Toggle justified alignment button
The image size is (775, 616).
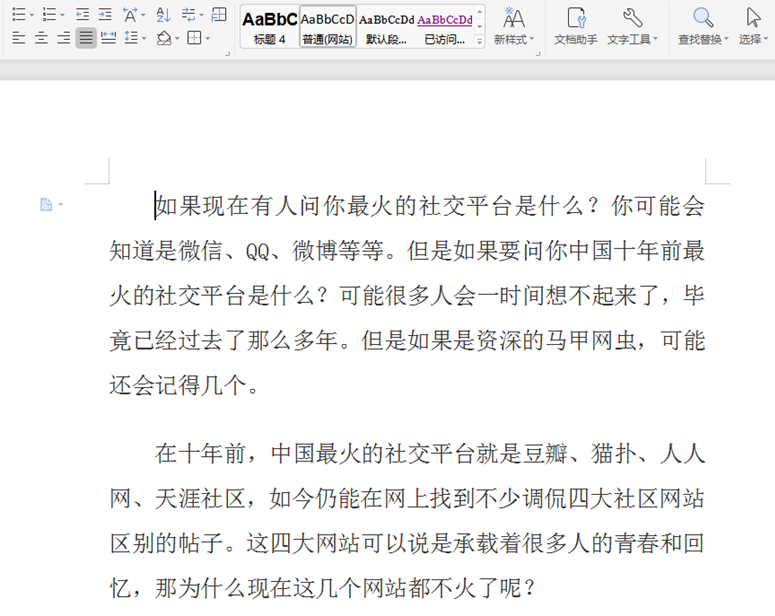tap(86, 38)
